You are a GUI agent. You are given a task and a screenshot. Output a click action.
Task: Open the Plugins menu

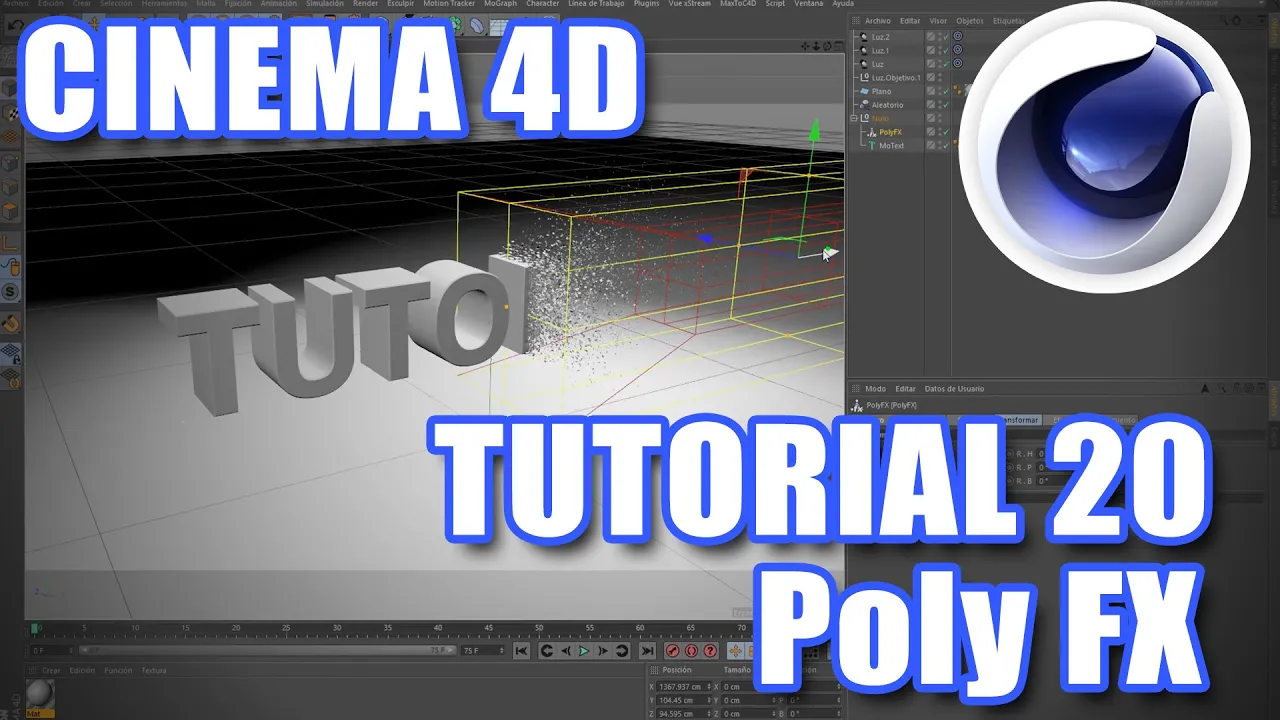(647, 4)
